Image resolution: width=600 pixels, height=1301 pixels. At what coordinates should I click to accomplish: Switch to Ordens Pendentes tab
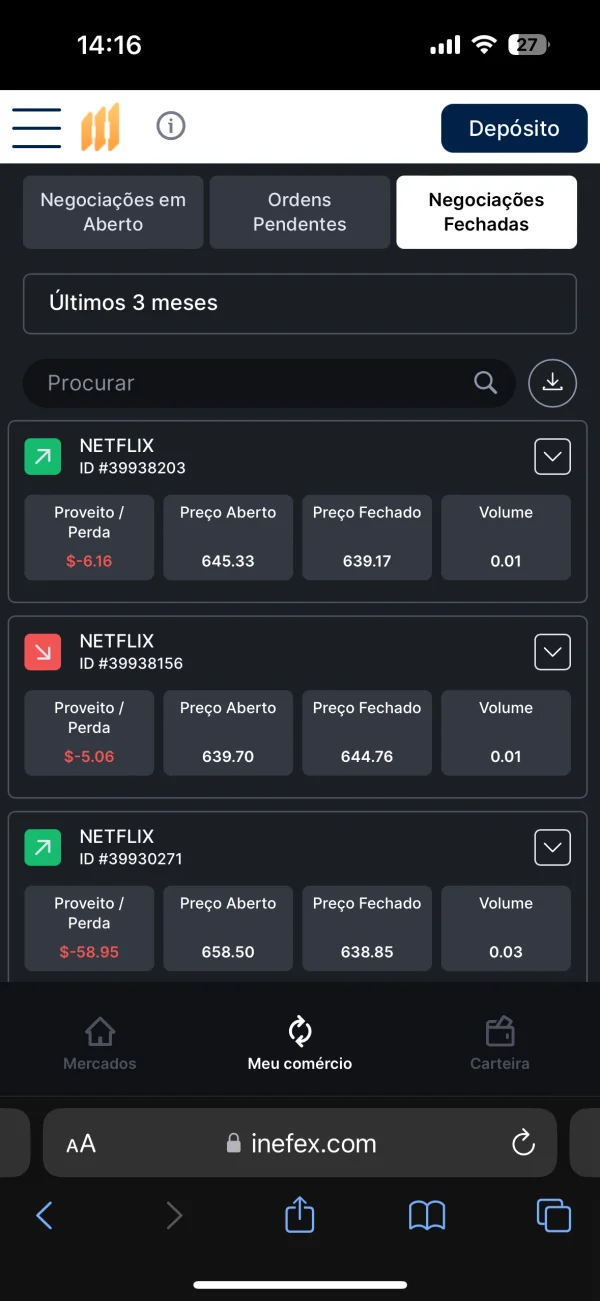point(300,212)
